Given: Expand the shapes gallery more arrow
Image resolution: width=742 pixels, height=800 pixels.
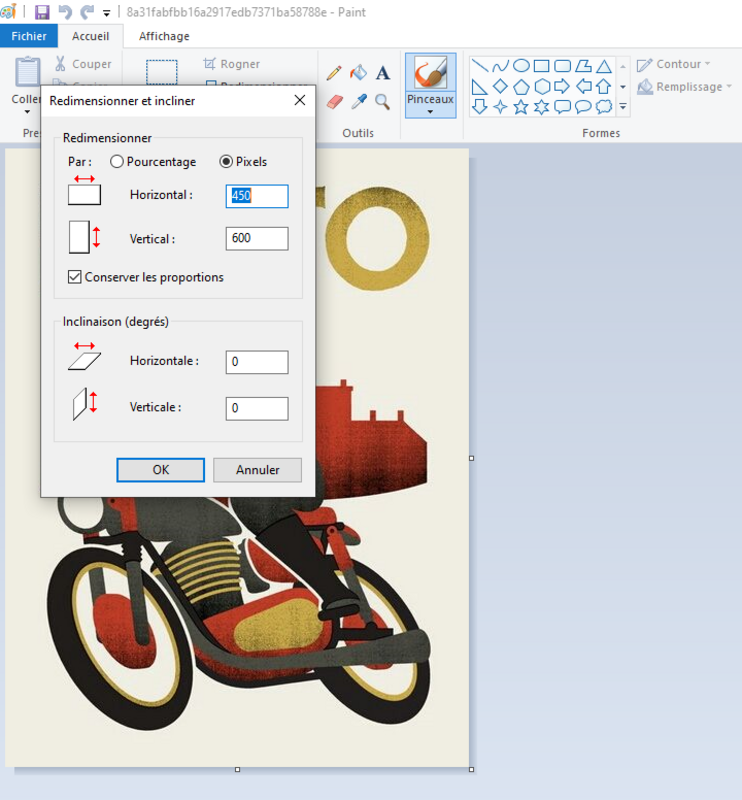Looking at the screenshot, I should (x=623, y=107).
